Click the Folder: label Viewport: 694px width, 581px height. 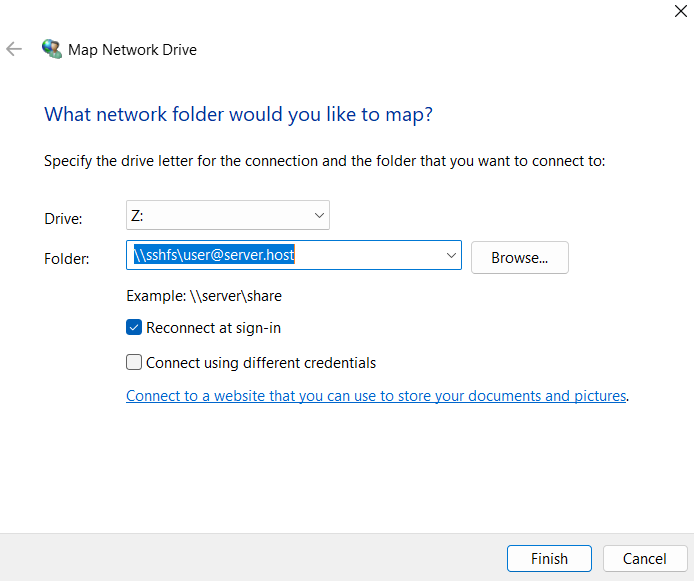tap(67, 258)
